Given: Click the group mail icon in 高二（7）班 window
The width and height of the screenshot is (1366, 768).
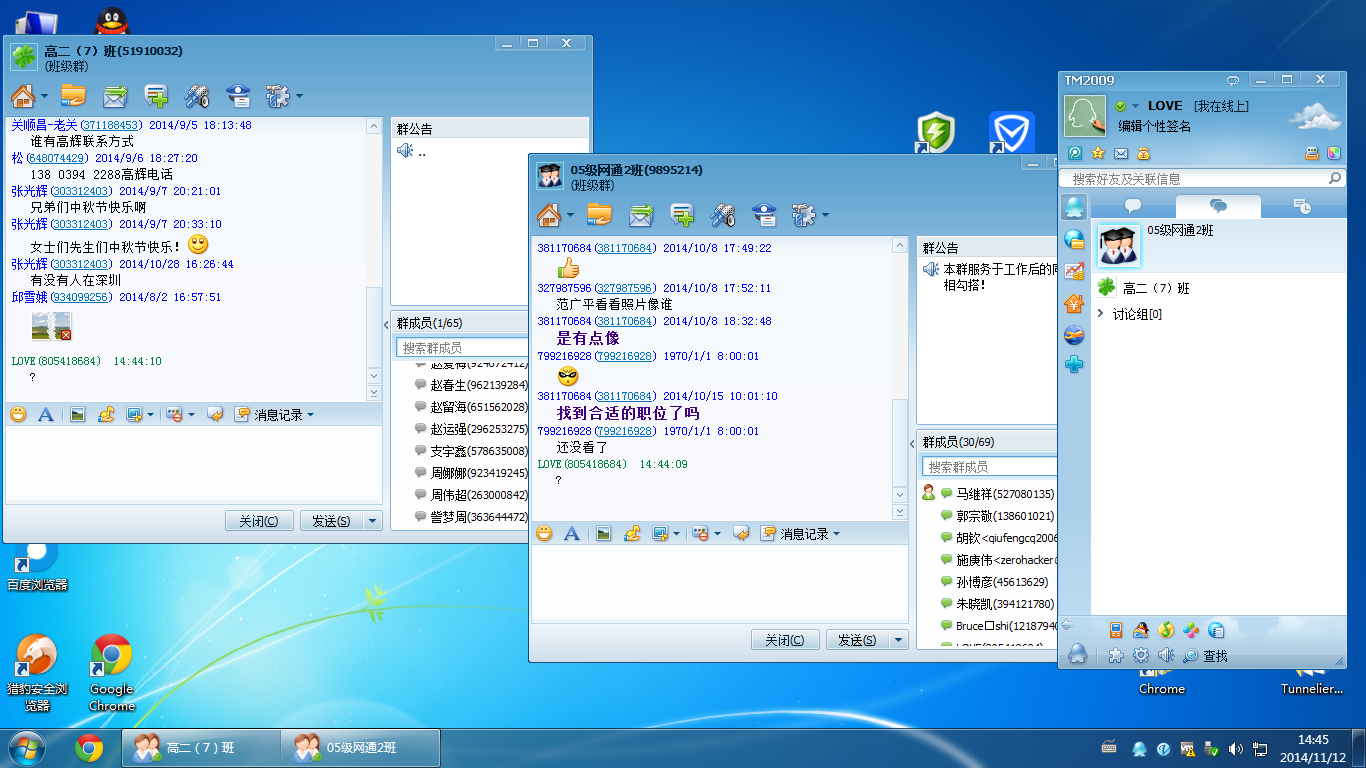Looking at the screenshot, I should click(115, 96).
